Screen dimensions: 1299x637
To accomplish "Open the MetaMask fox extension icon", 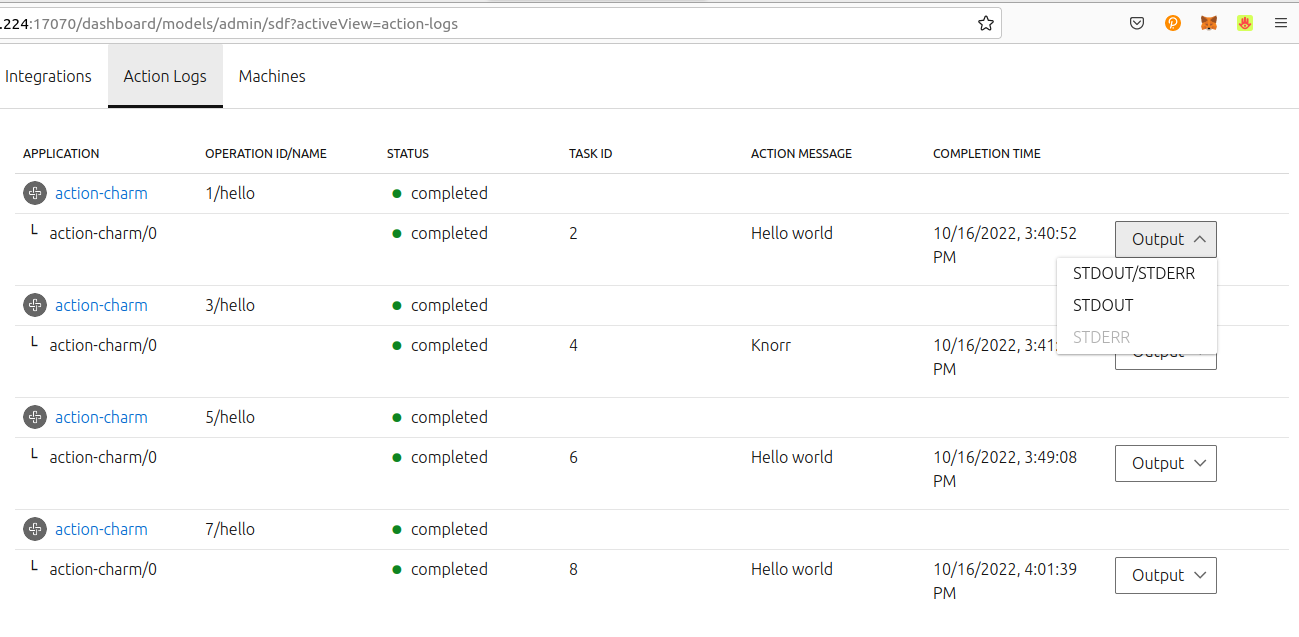I will click(1208, 22).
